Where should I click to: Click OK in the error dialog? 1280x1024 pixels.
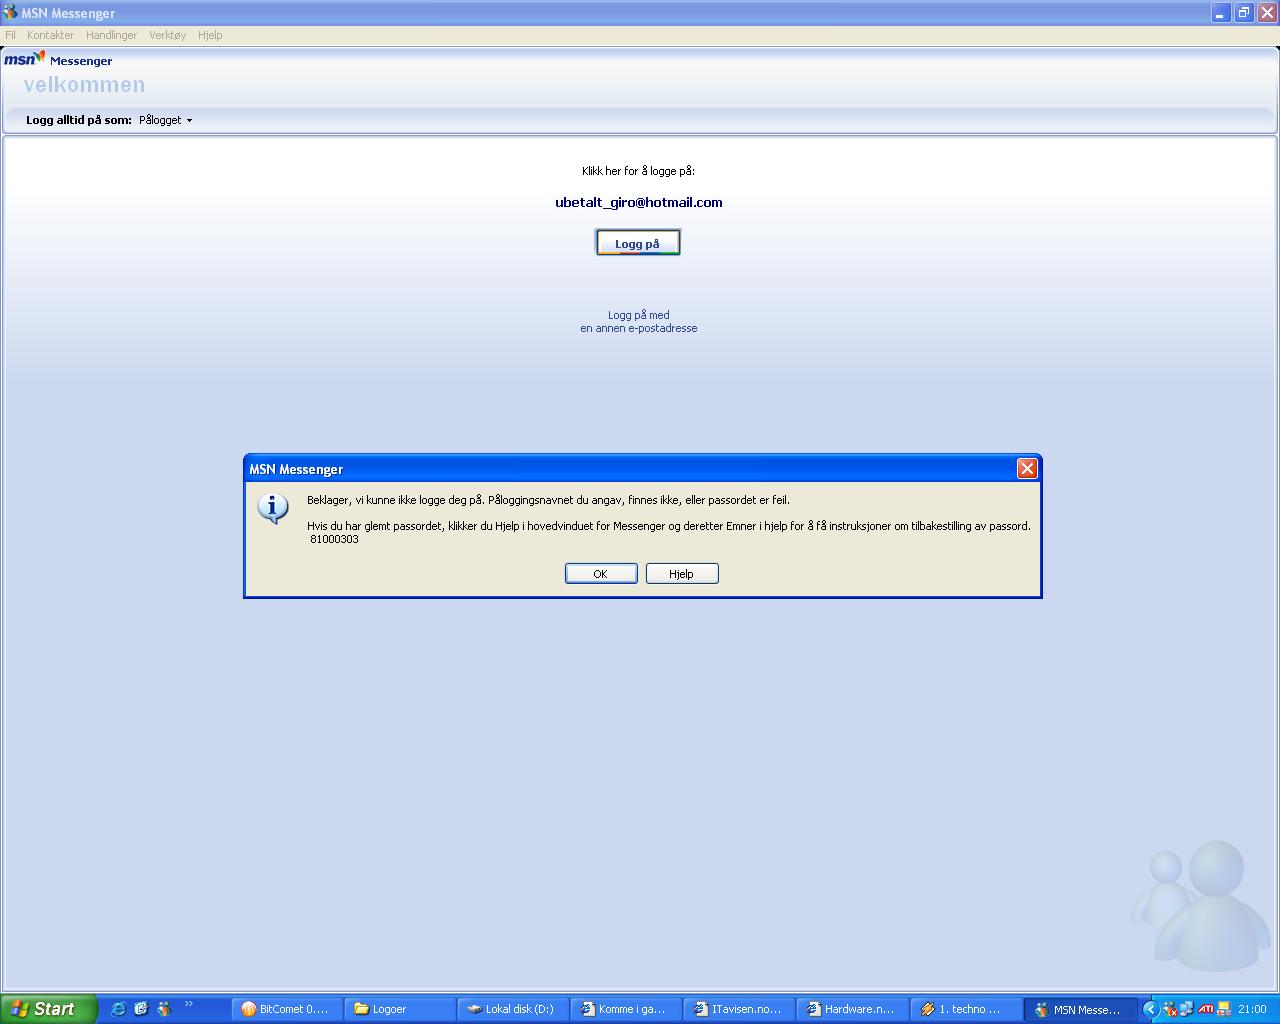[x=601, y=574]
